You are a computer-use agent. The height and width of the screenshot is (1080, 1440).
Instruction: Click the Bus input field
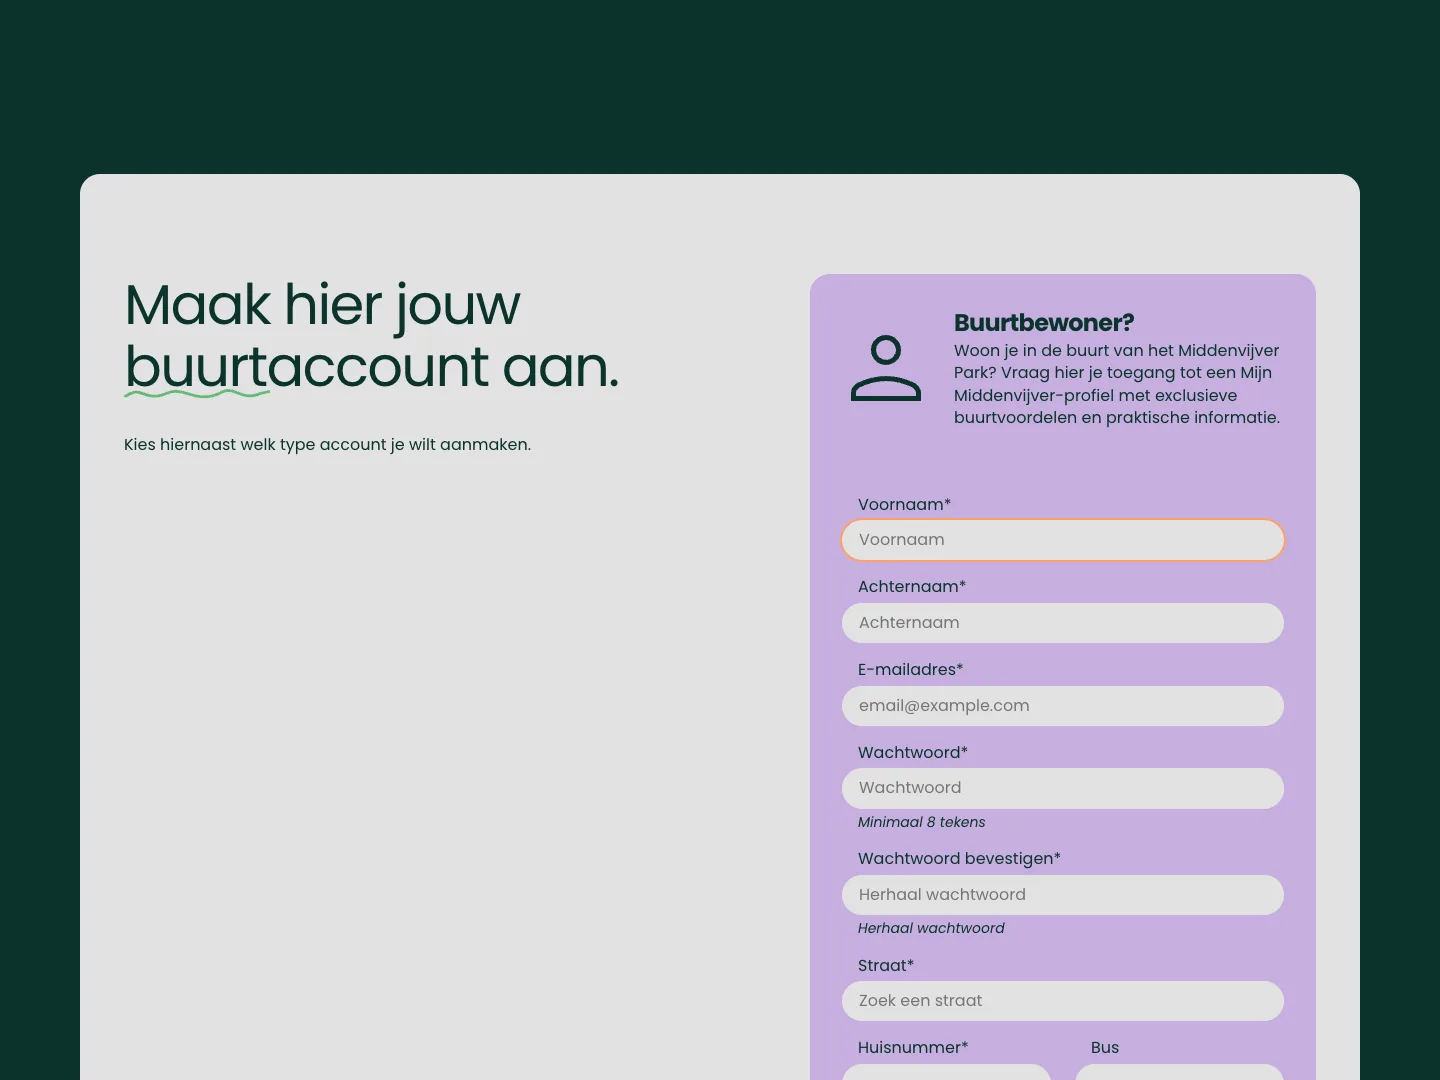point(1179,1072)
